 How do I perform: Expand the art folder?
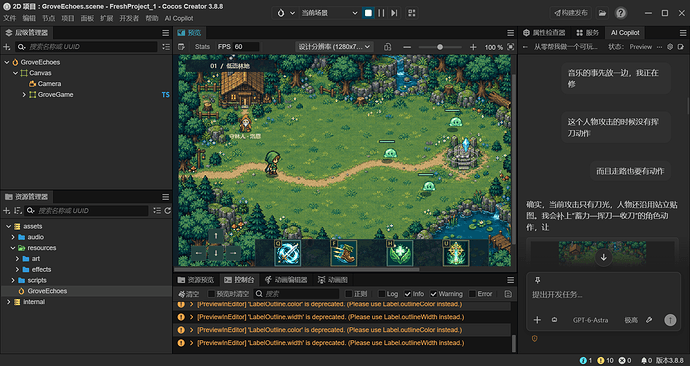point(17,259)
